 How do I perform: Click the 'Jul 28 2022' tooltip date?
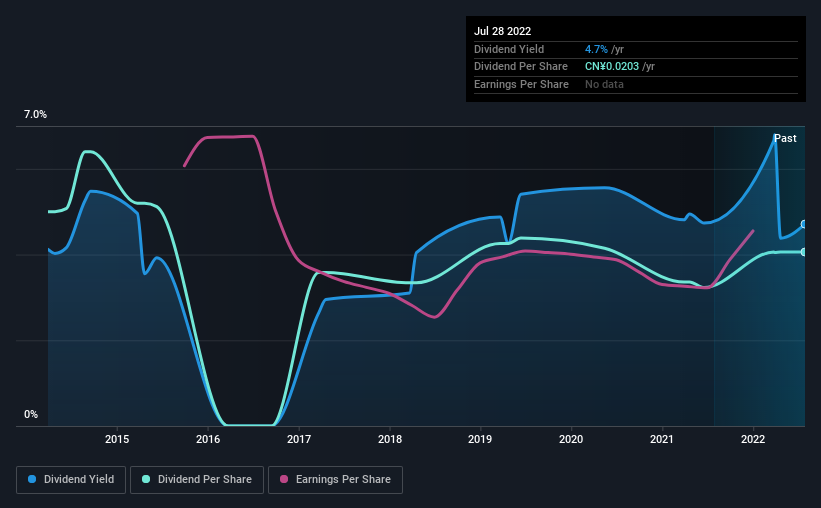[x=503, y=31]
